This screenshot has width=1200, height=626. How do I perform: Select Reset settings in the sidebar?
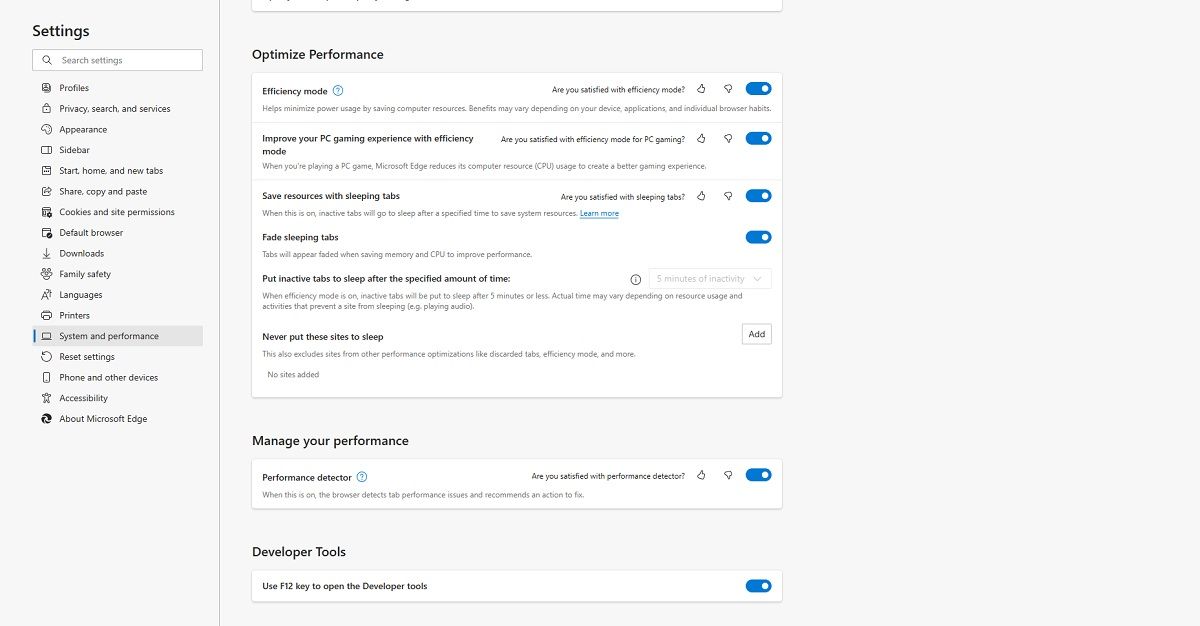(x=86, y=357)
